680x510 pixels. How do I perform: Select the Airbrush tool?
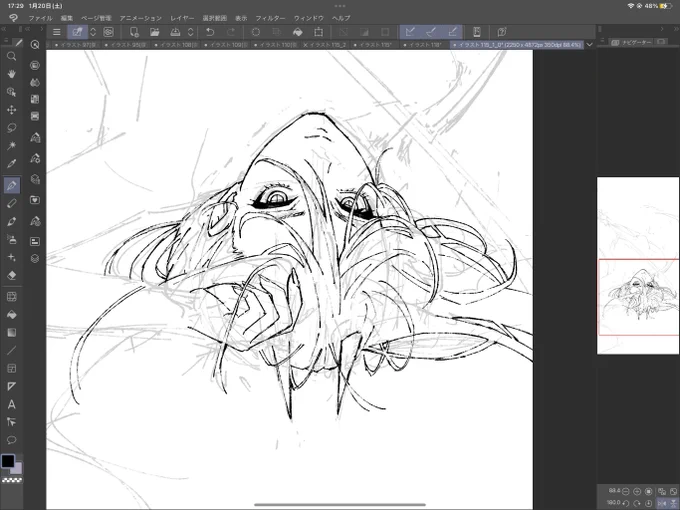pos(12,239)
